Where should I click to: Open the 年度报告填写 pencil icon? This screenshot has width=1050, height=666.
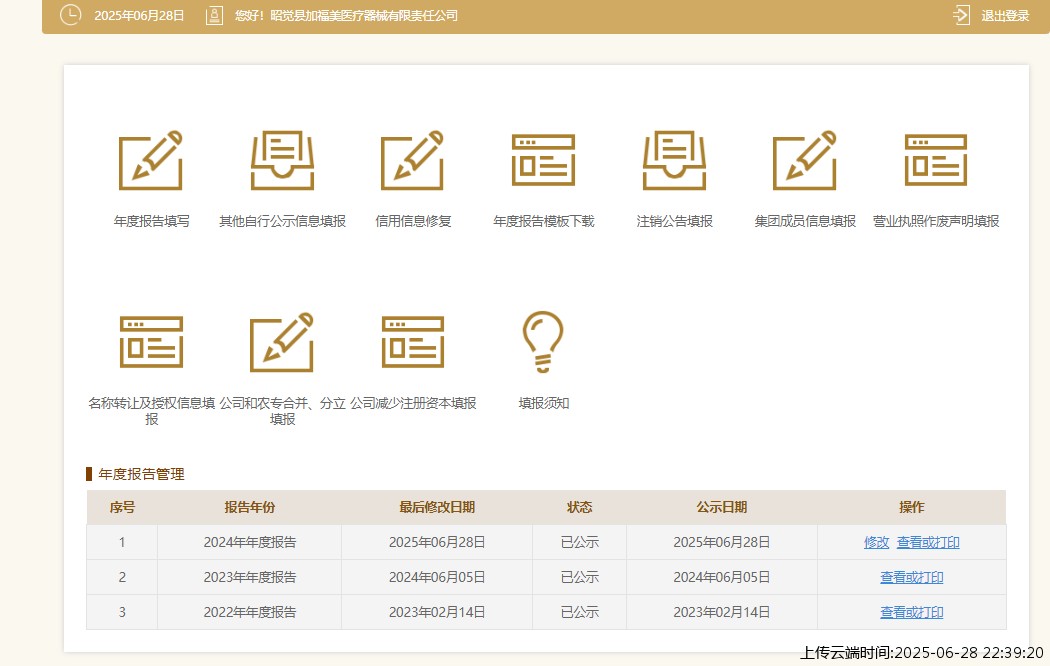151,161
